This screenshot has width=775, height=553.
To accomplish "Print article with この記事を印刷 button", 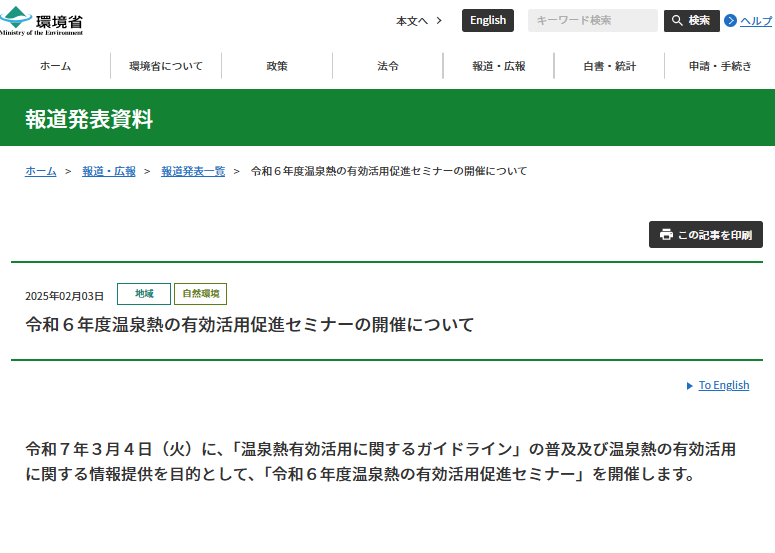I will click(x=706, y=234).
